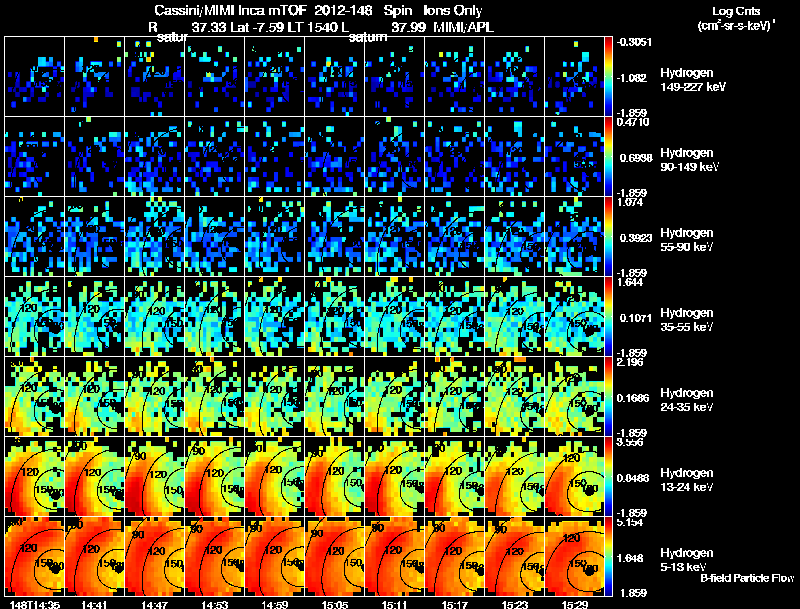Select the 55-90 keV image panel at 14:59
This screenshot has height=609, width=800.
pos(274,237)
